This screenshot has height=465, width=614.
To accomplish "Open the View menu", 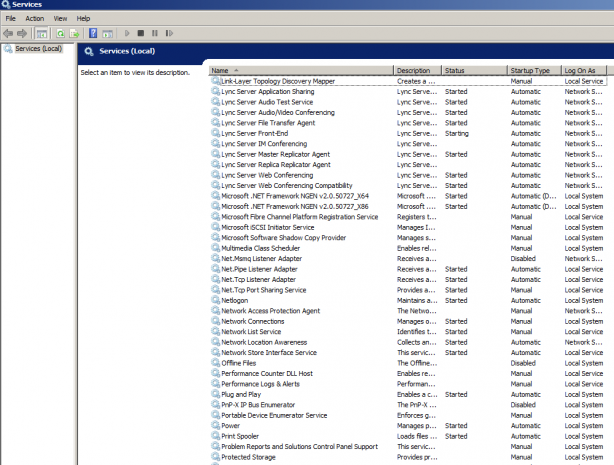I will [x=60, y=18].
